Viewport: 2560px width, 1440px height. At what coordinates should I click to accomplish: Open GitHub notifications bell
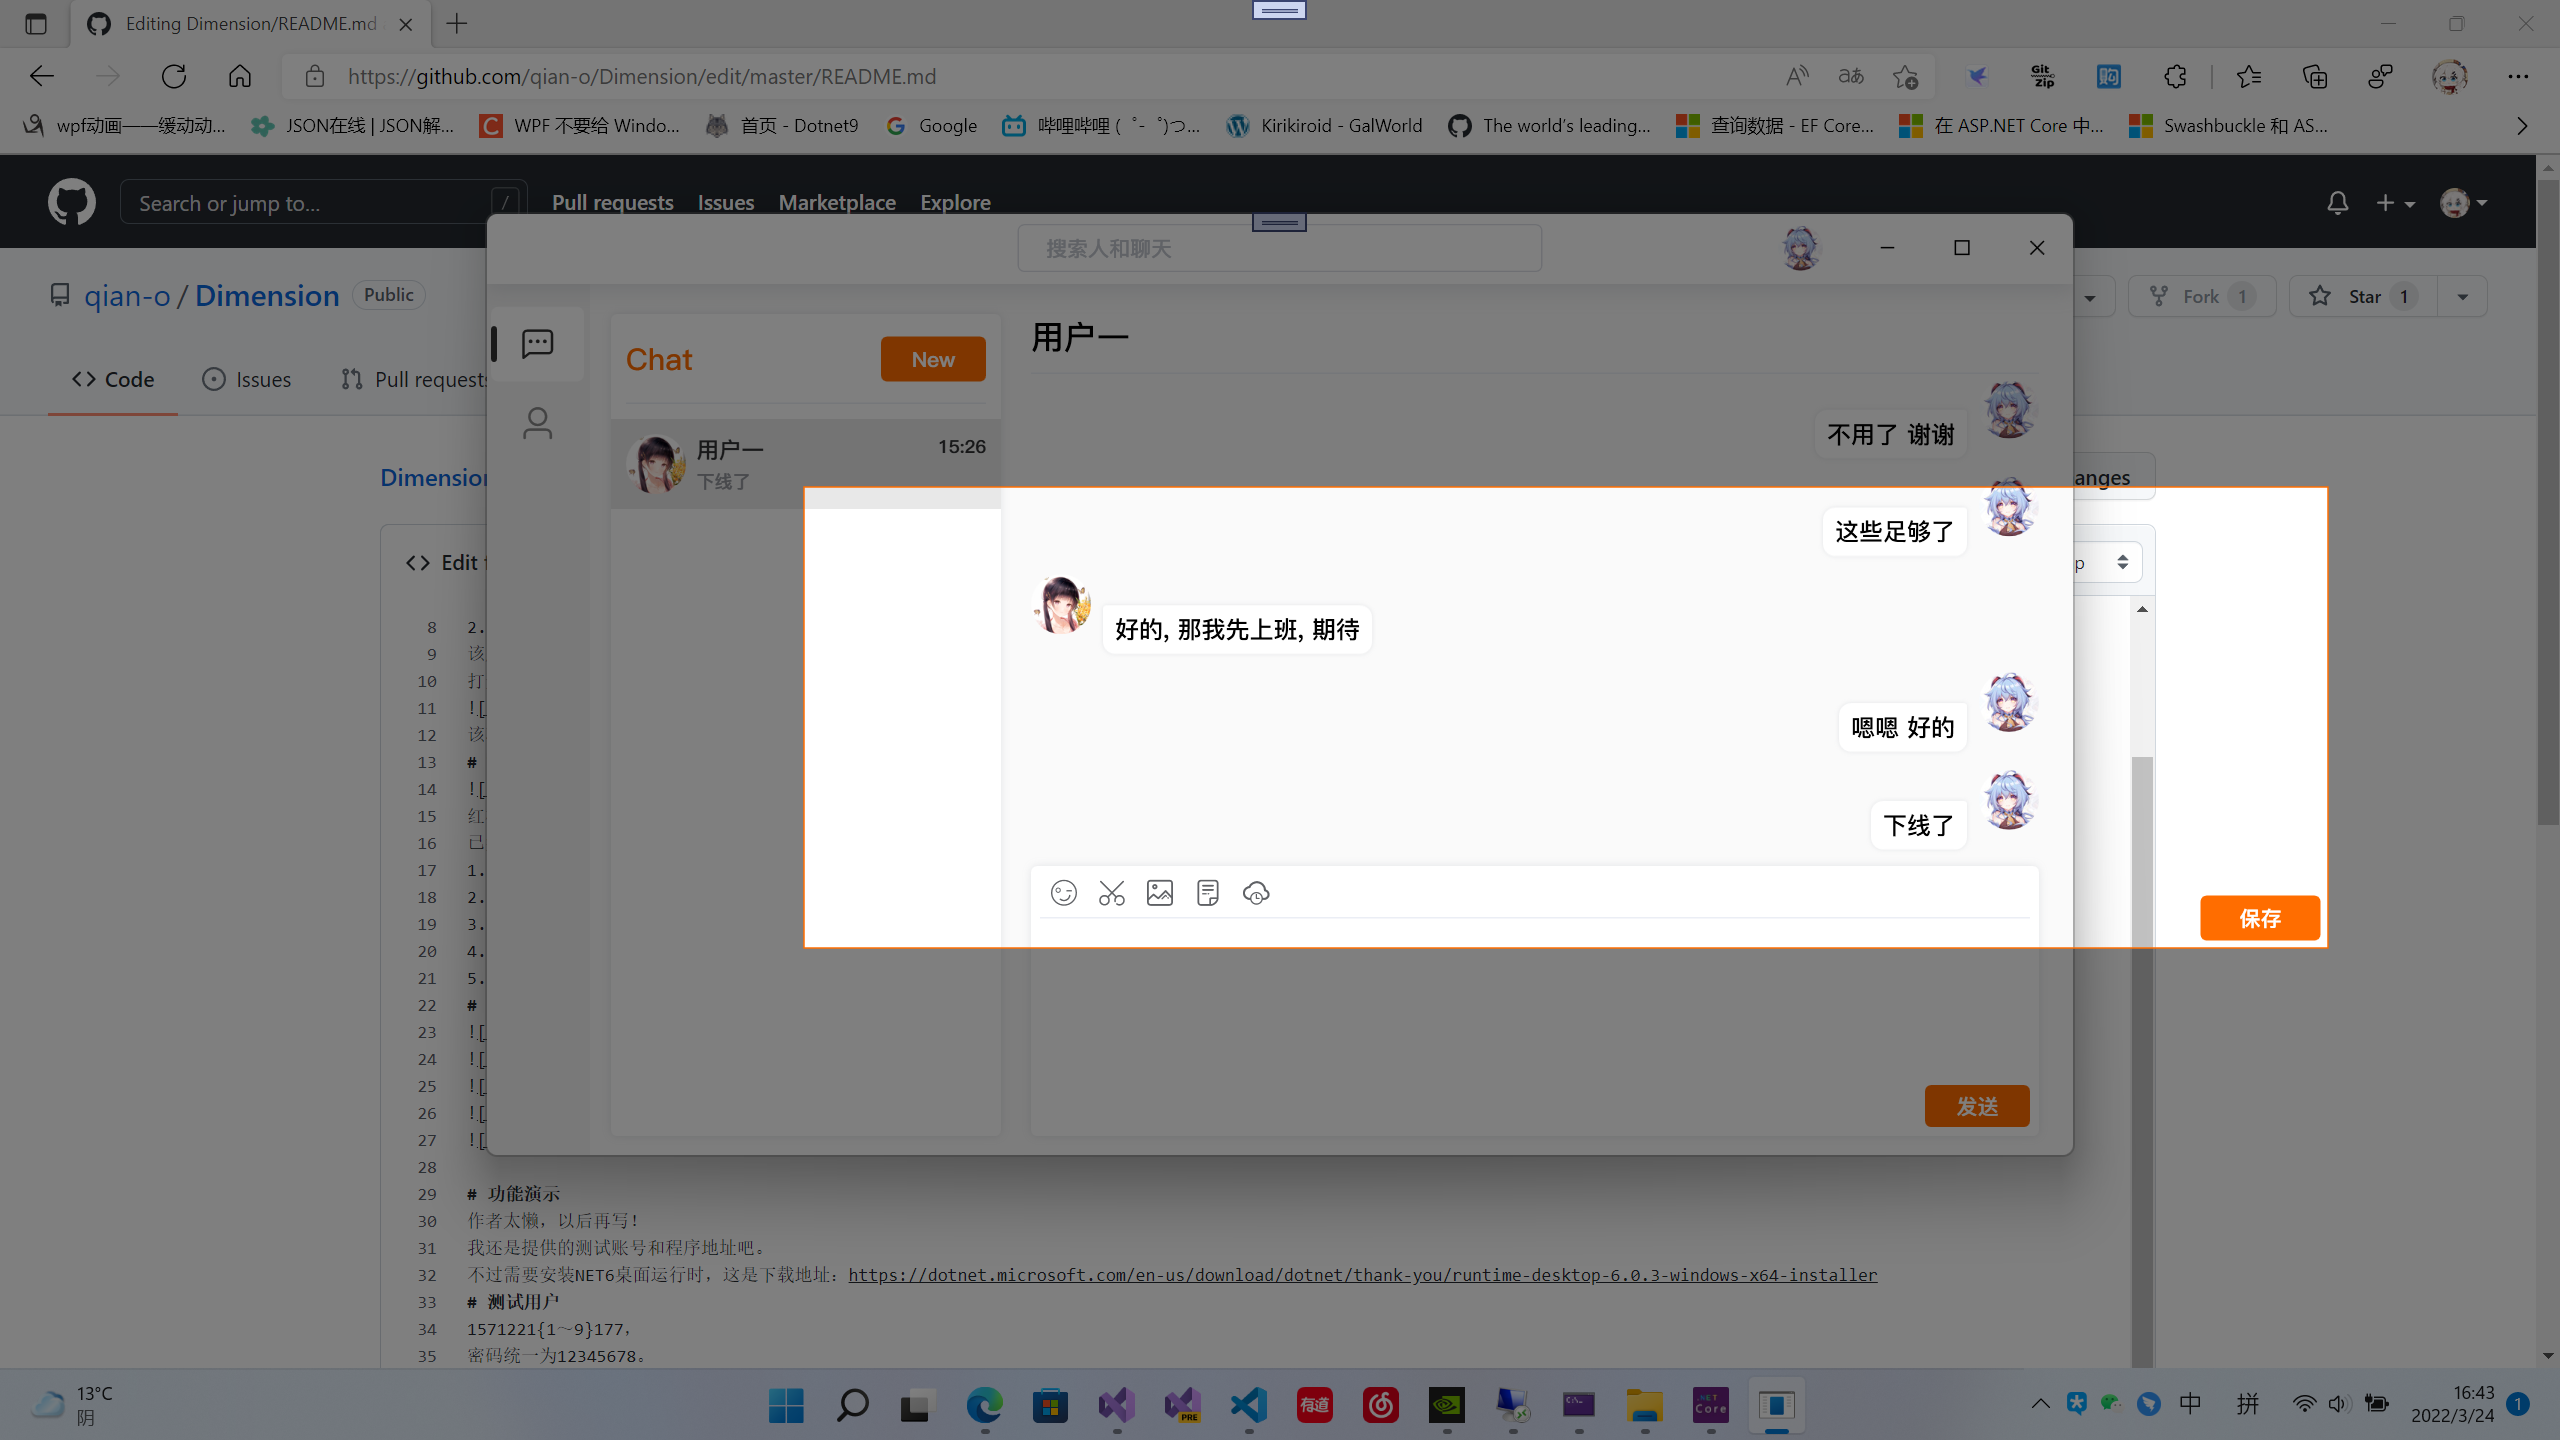pyautogui.click(x=2337, y=203)
